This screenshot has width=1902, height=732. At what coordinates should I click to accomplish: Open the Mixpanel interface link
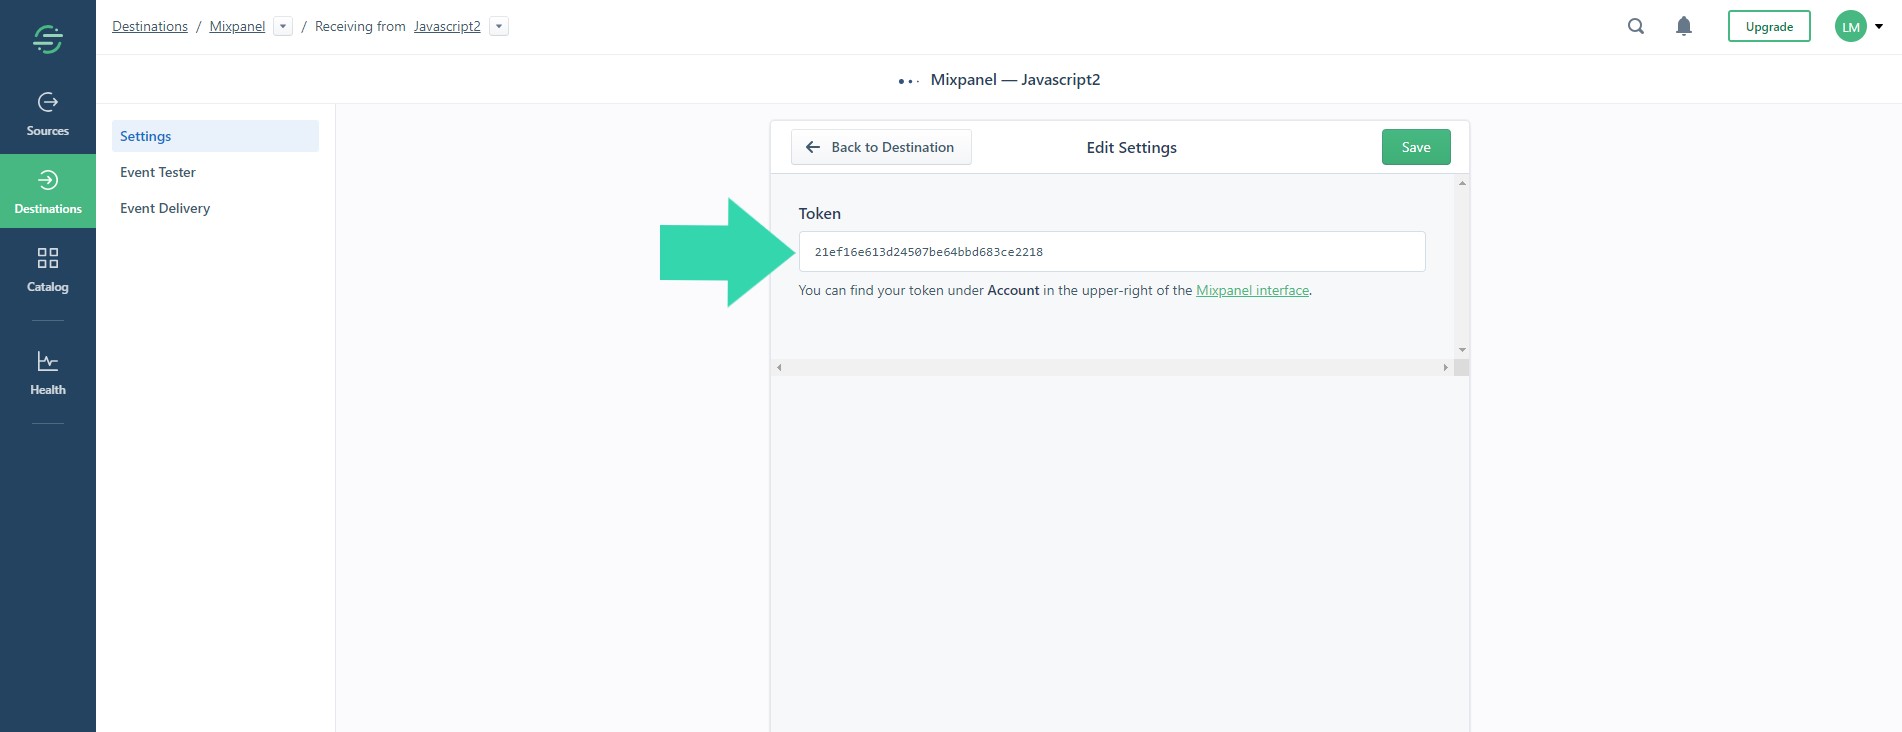pyautogui.click(x=1252, y=290)
